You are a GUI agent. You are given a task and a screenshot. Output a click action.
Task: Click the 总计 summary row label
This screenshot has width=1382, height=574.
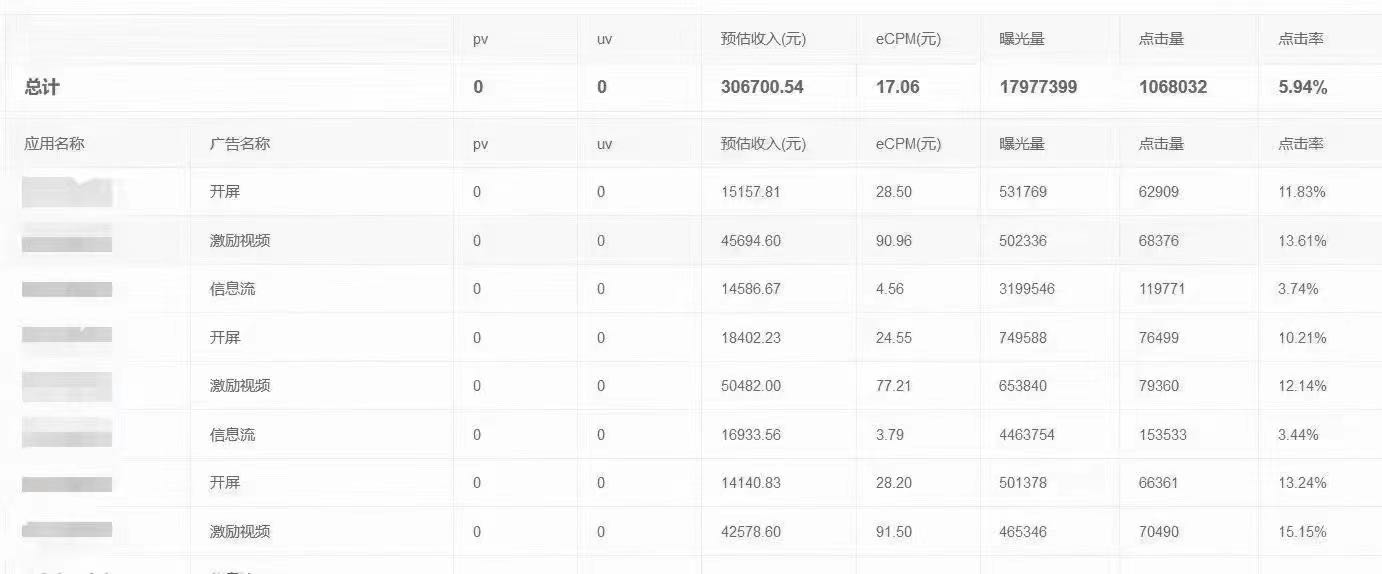(42, 87)
